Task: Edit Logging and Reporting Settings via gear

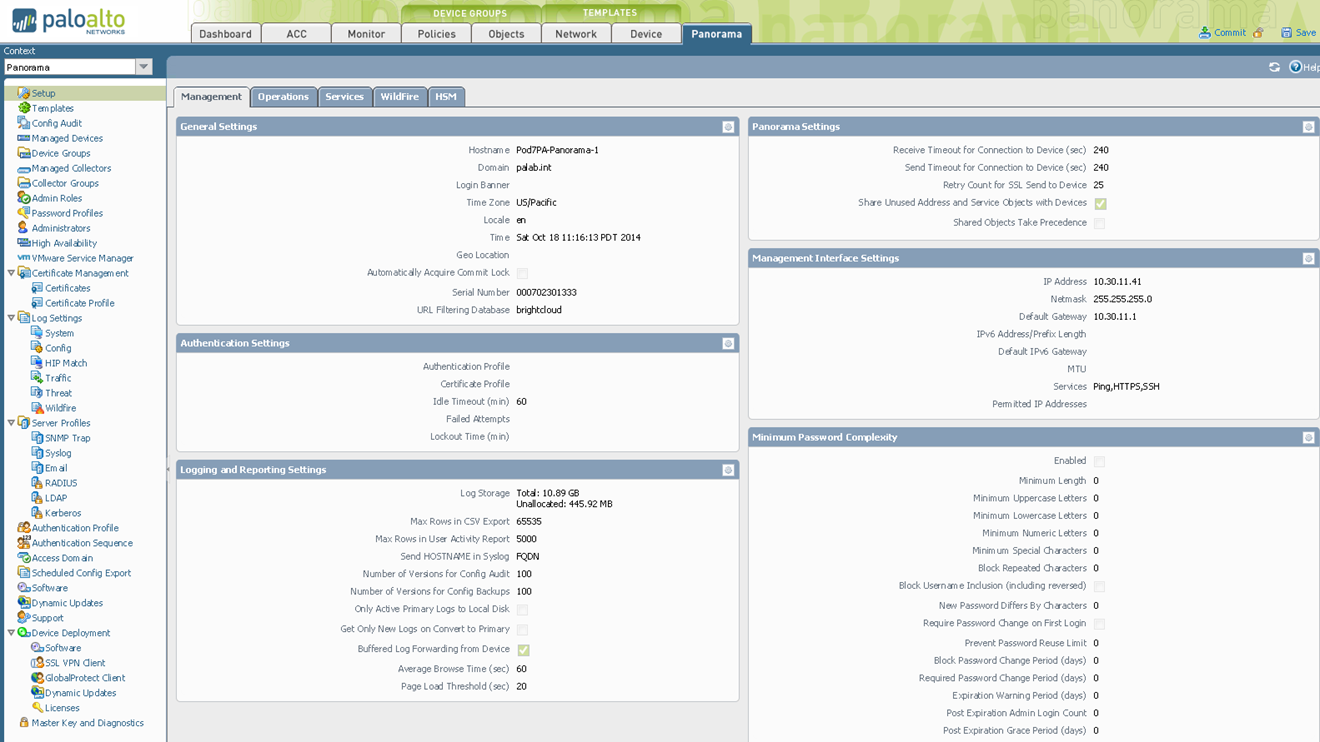Action: coord(728,470)
